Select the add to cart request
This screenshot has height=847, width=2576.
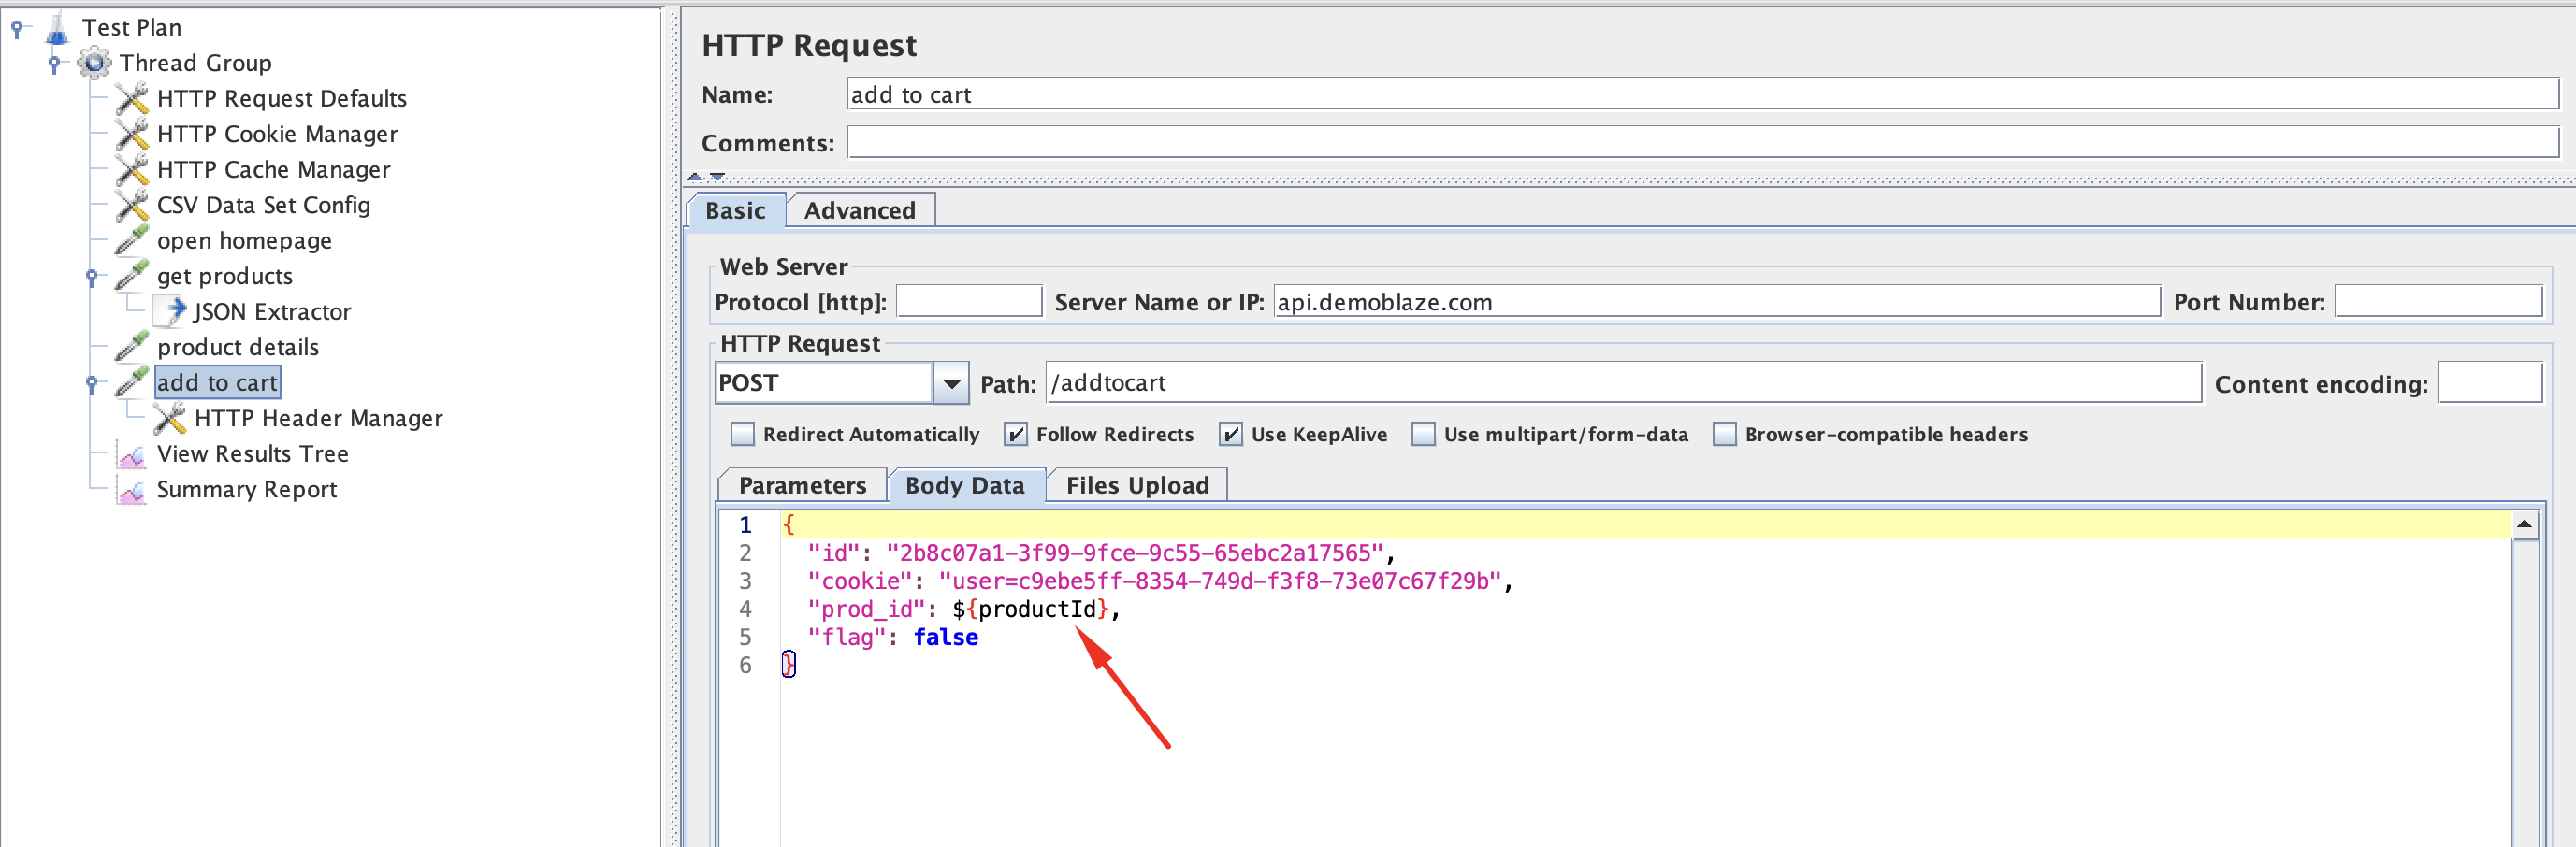(x=217, y=382)
